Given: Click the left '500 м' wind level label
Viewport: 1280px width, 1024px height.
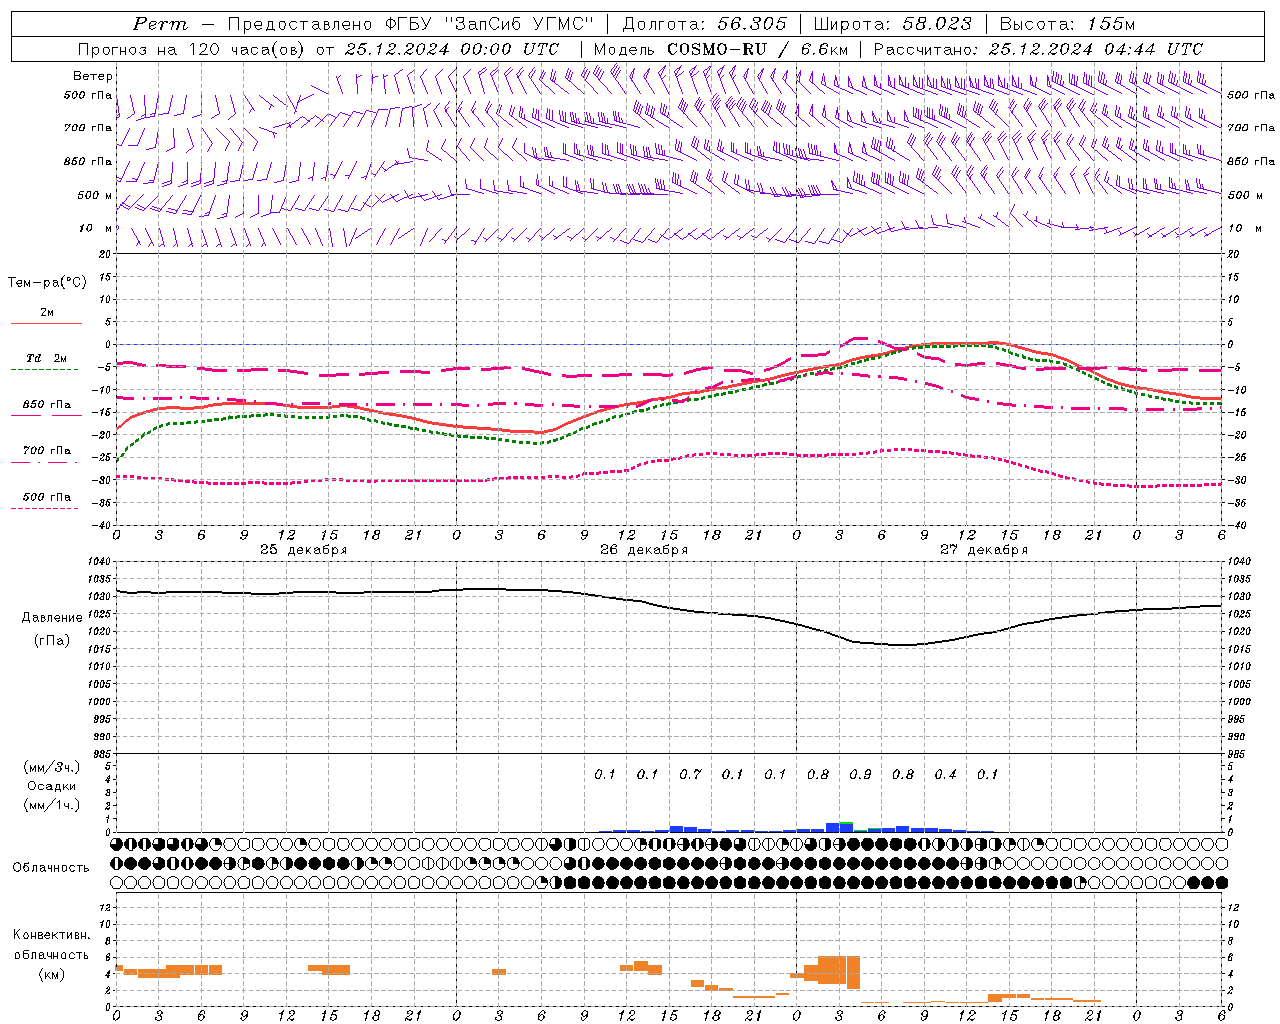Looking at the screenshot, I should tap(95, 195).
